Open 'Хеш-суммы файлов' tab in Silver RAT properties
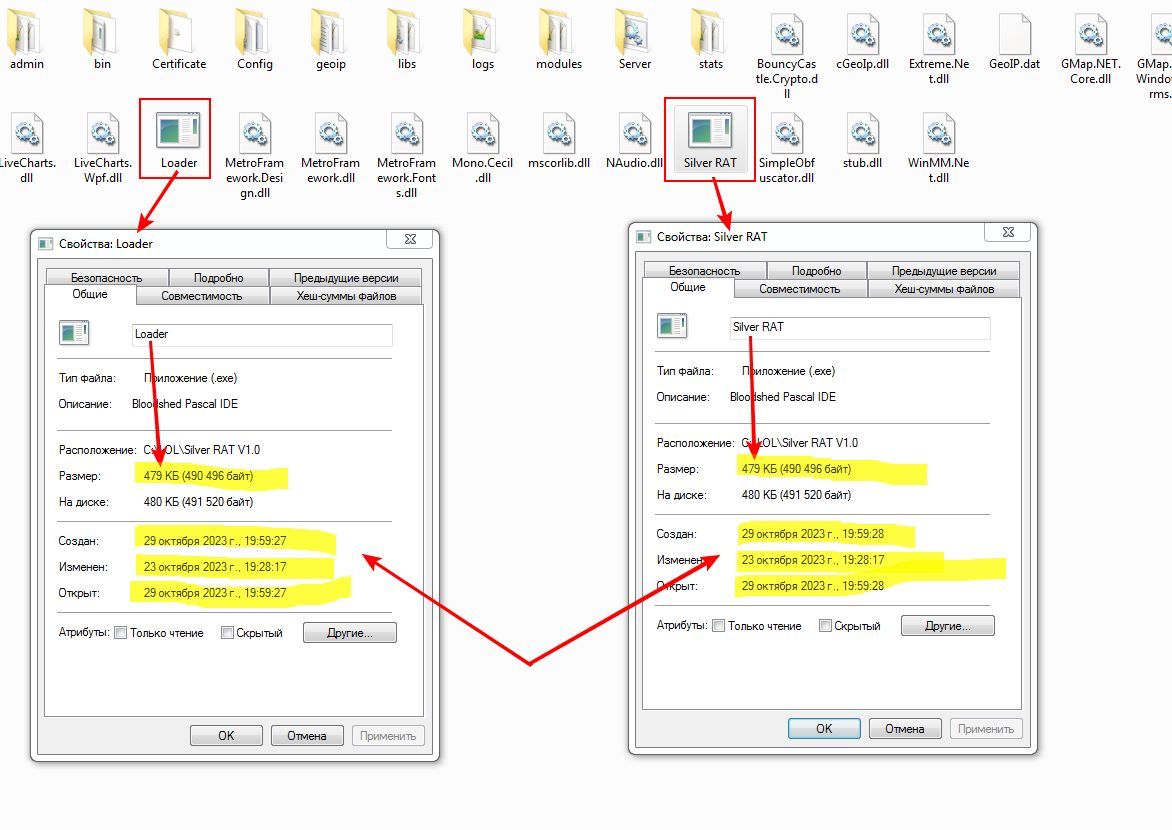Viewport: 1172px width, 830px height. [x=944, y=289]
